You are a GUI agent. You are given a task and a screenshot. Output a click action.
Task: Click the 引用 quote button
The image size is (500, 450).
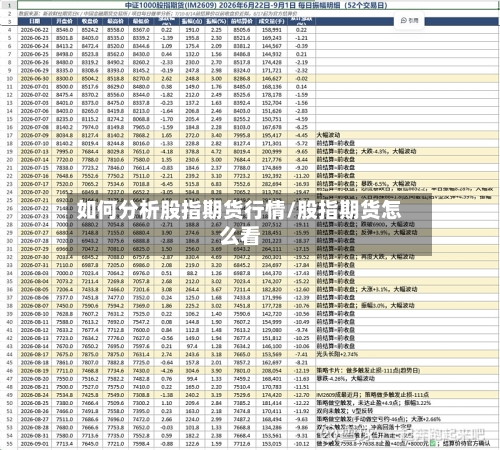pos(409,21)
